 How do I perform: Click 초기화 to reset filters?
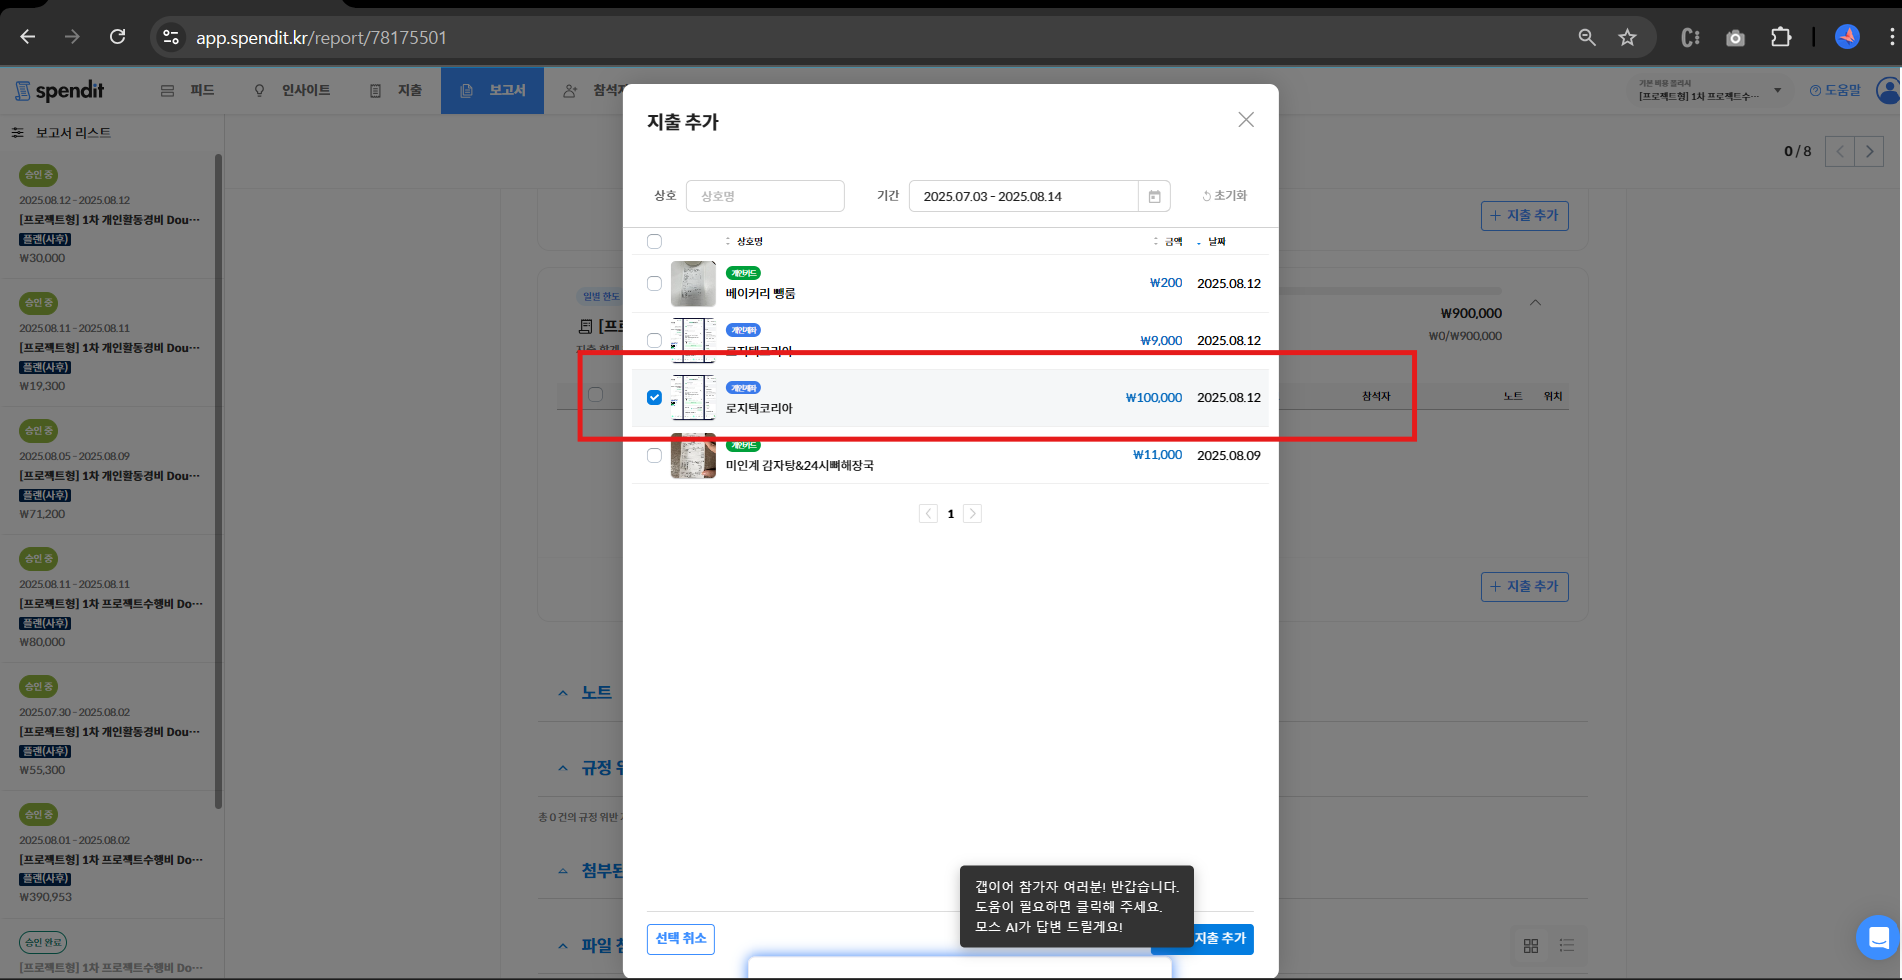[x=1225, y=196]
